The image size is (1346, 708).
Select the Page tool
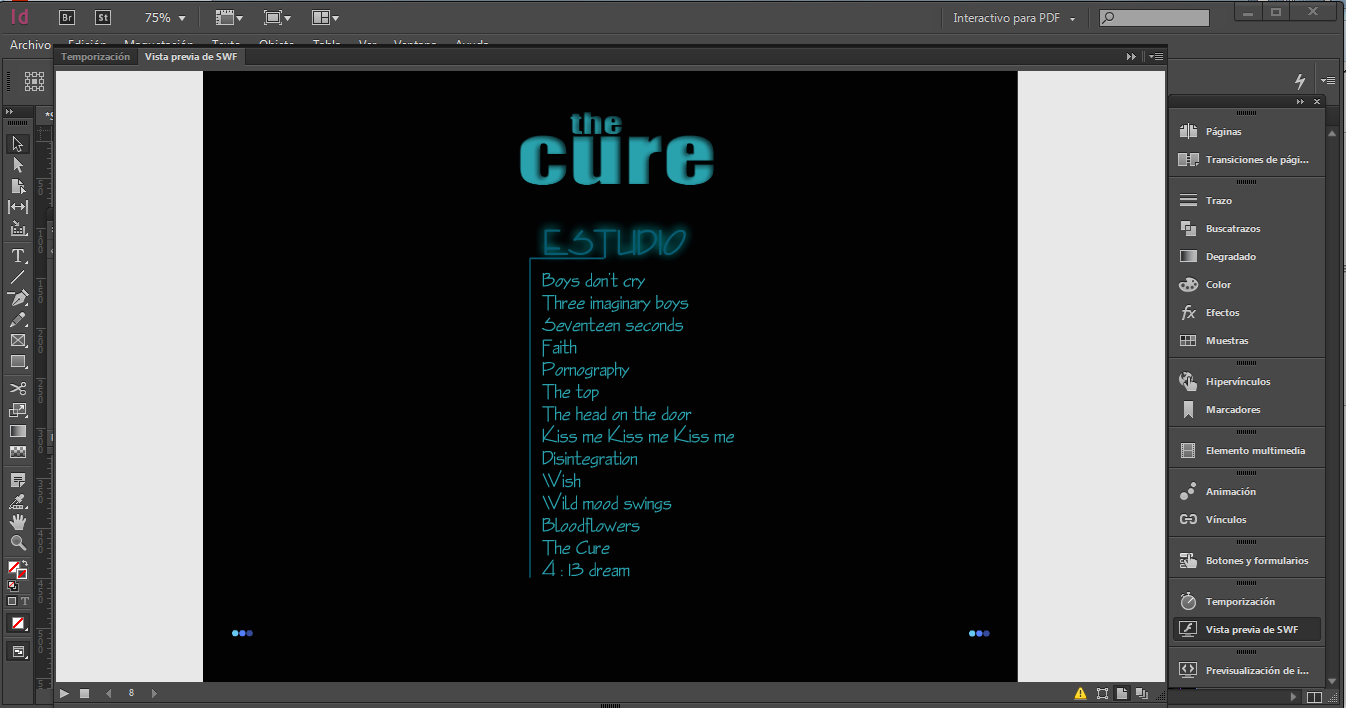[18, 186]
